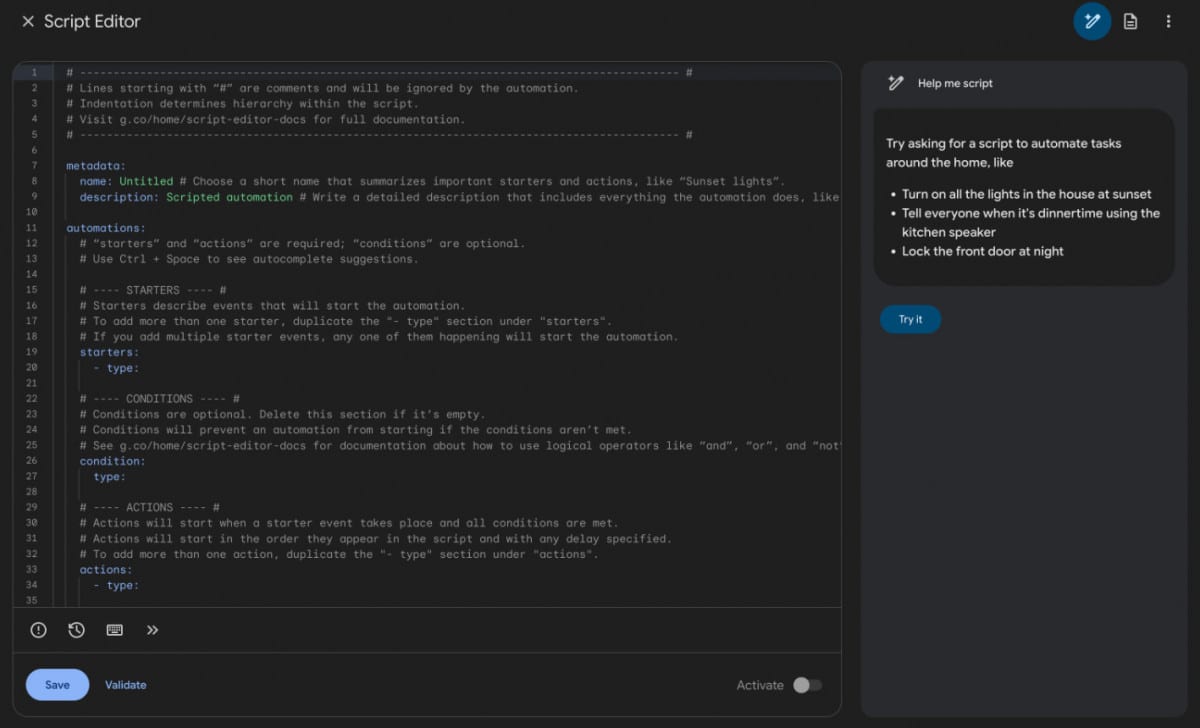
Task: Exit the Script Editor
Action: 27,21
